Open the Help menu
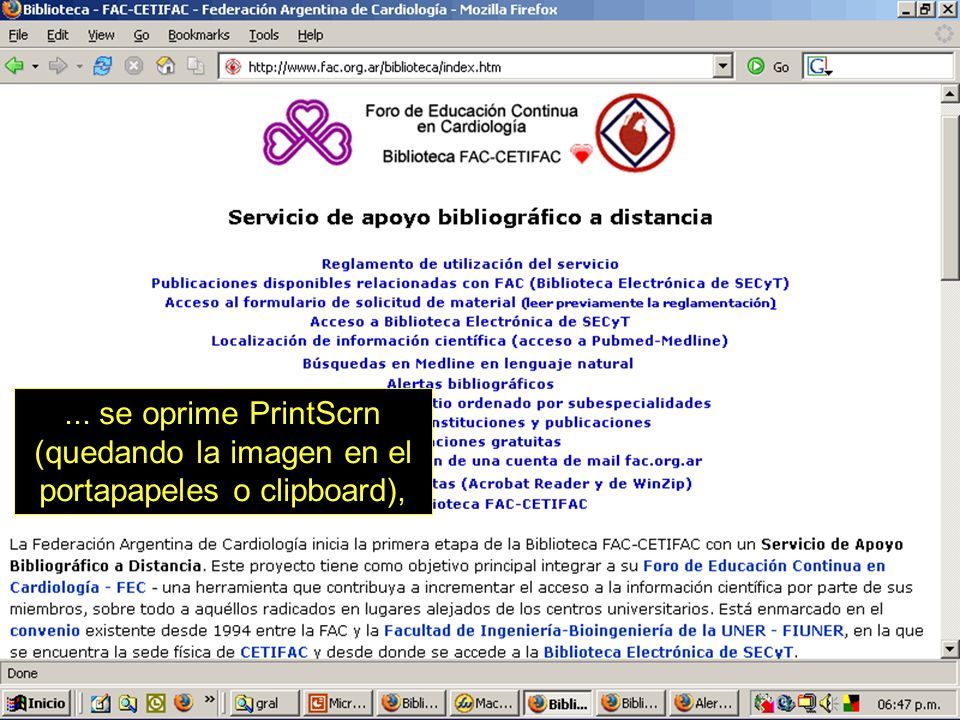 coord(310,36)
